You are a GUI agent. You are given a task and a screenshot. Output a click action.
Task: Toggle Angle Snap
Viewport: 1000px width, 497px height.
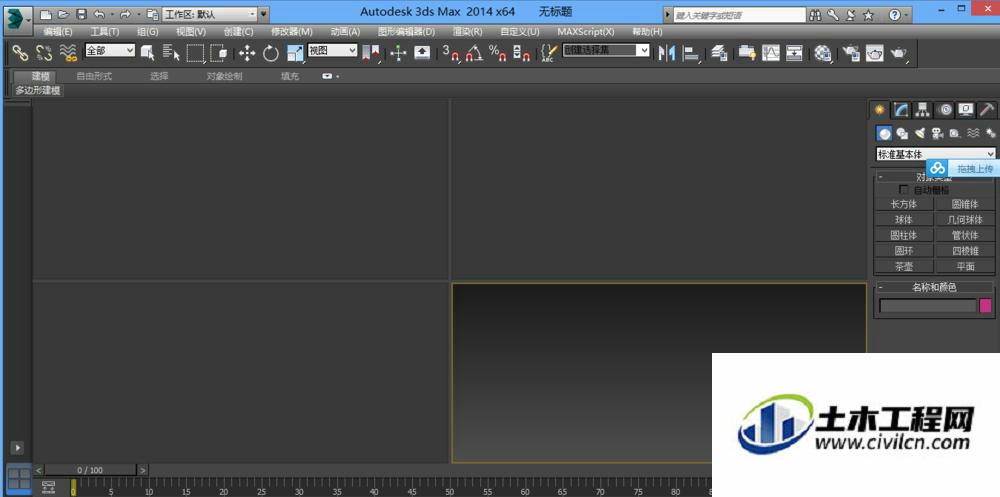click(474, 54)
